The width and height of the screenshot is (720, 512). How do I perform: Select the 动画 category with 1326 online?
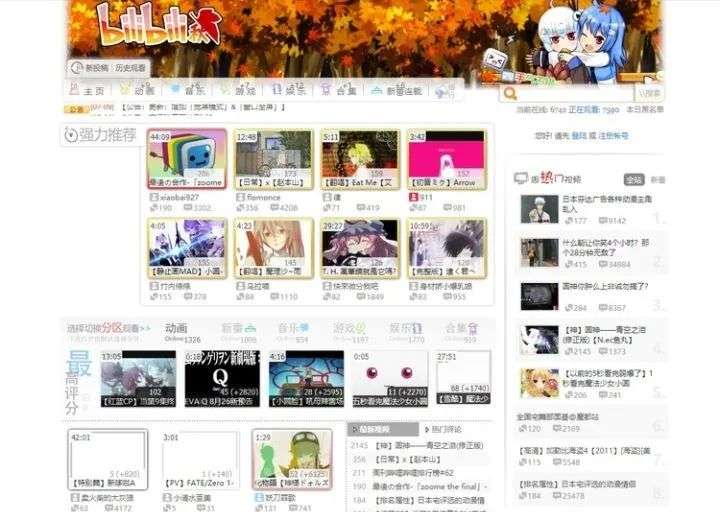point(182,332)
